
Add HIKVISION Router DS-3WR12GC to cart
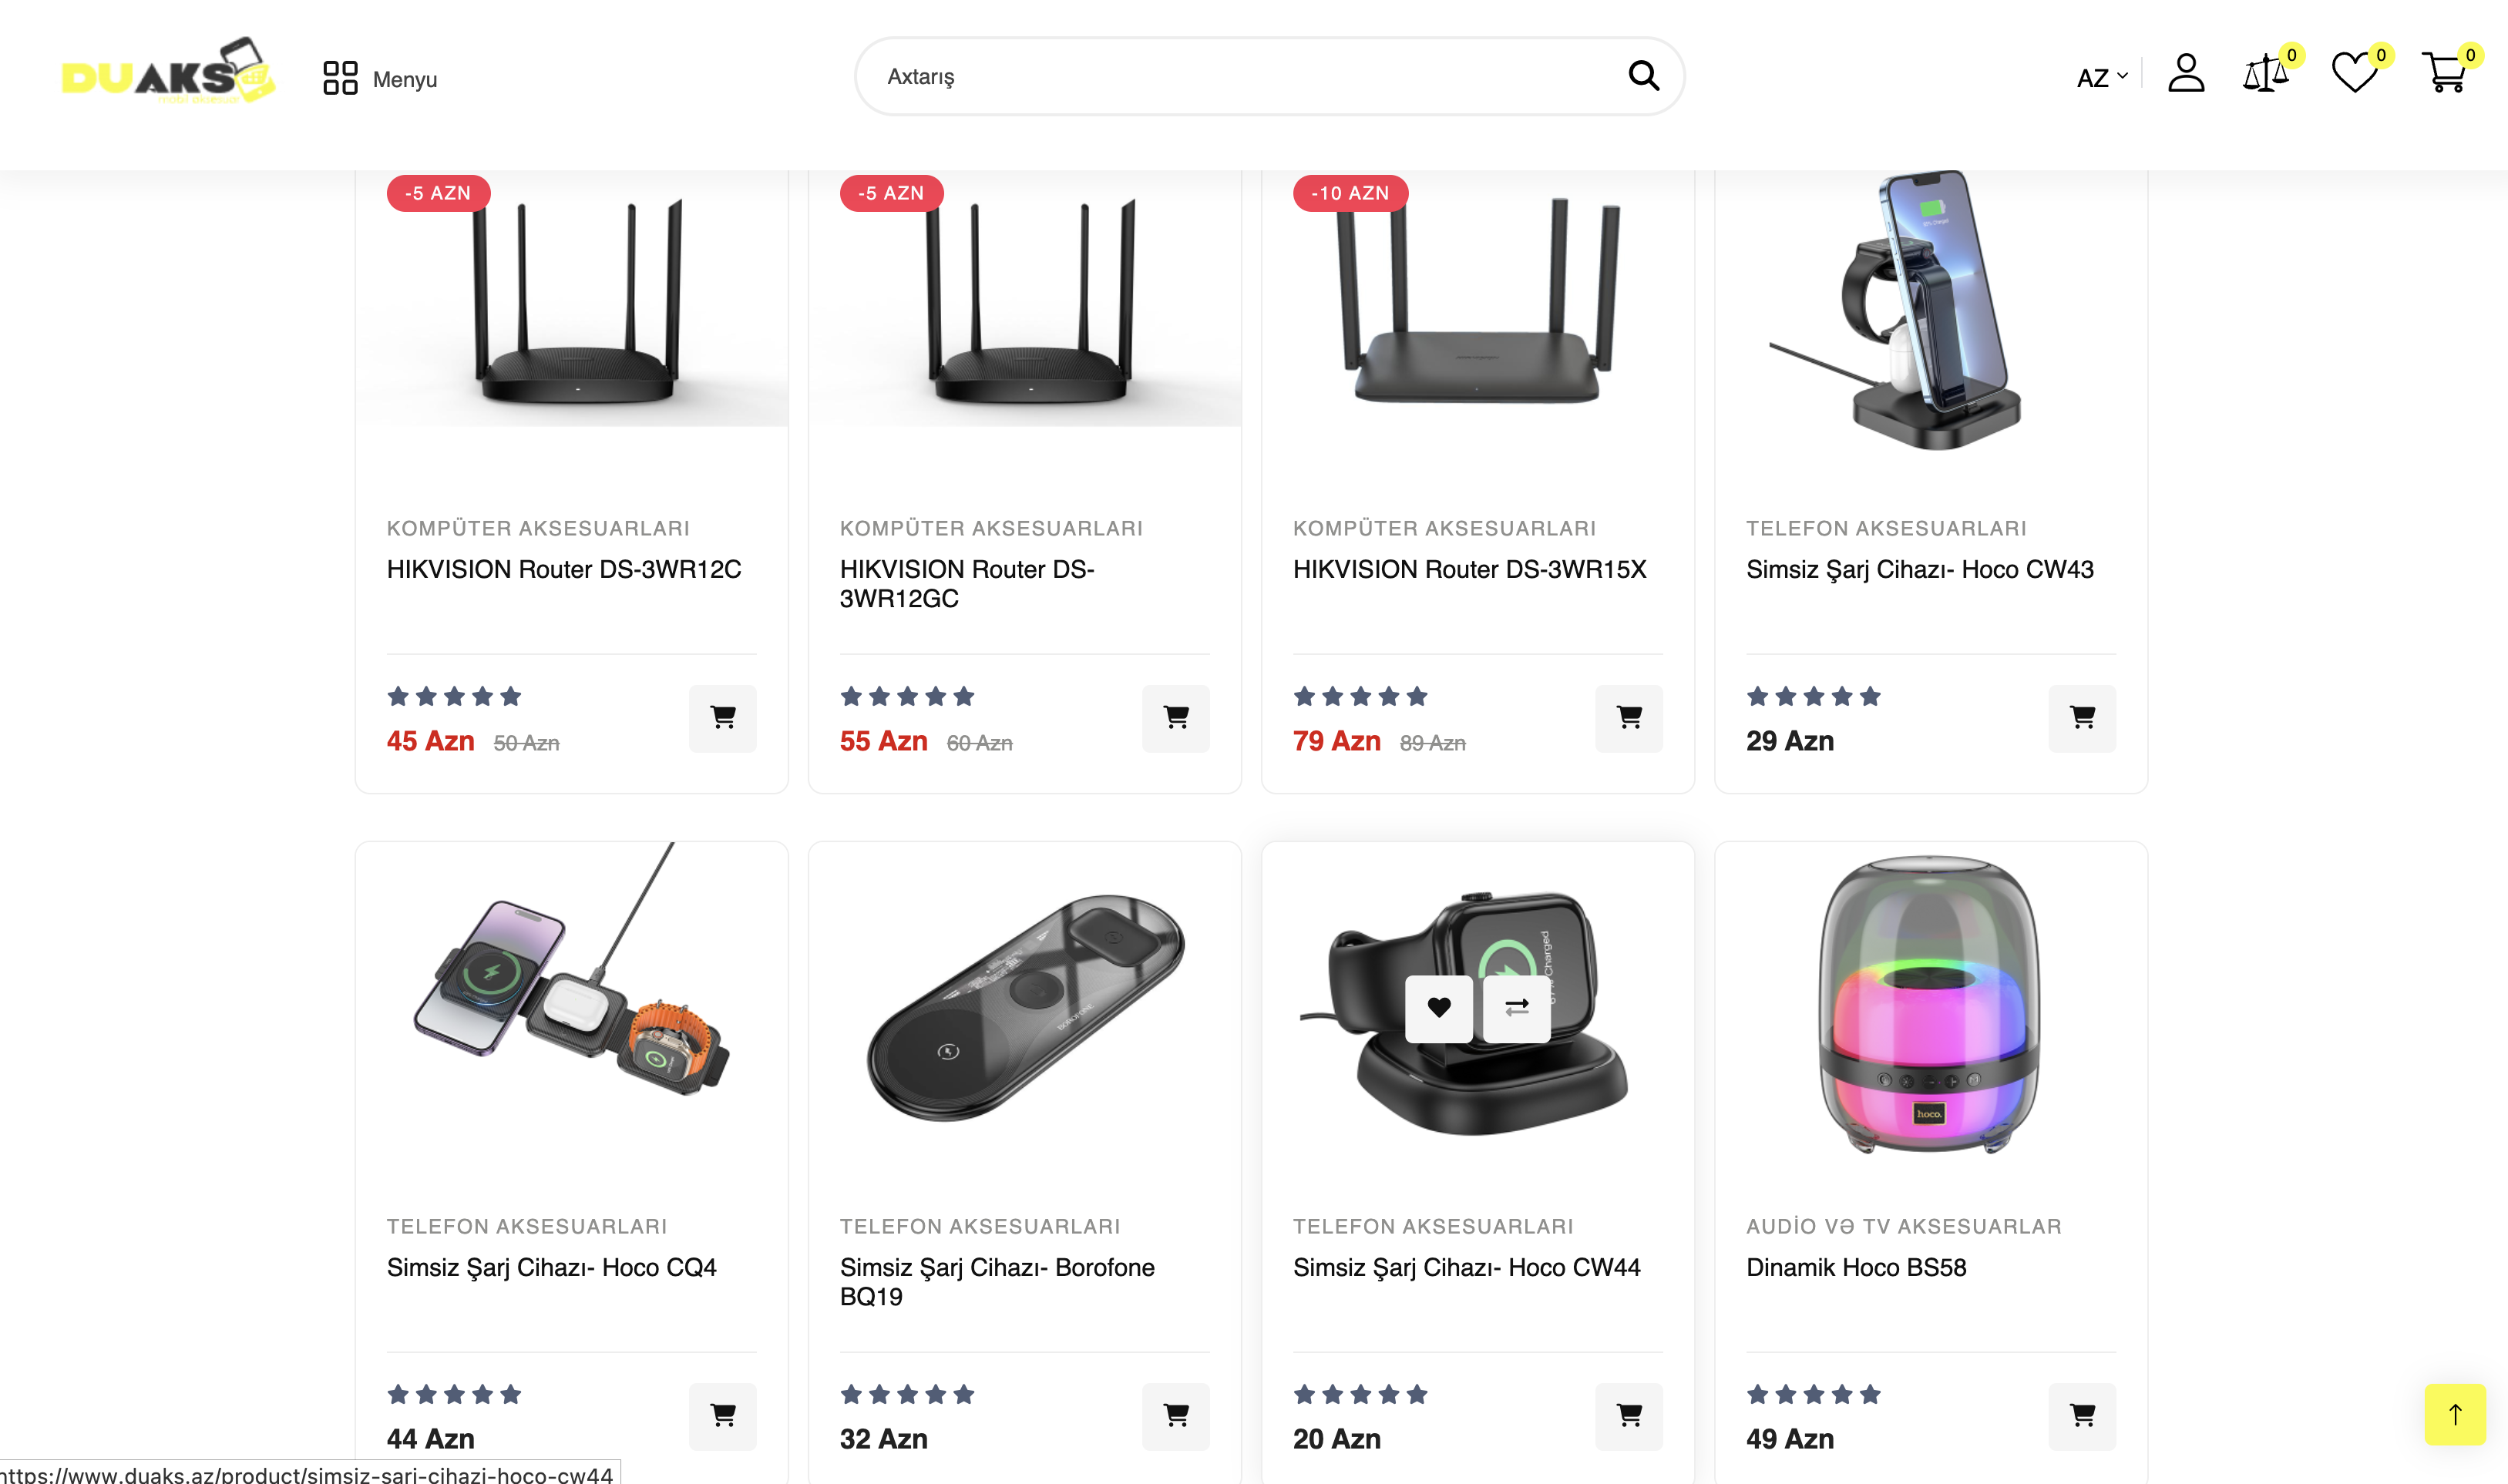[x=1176, y=718]
